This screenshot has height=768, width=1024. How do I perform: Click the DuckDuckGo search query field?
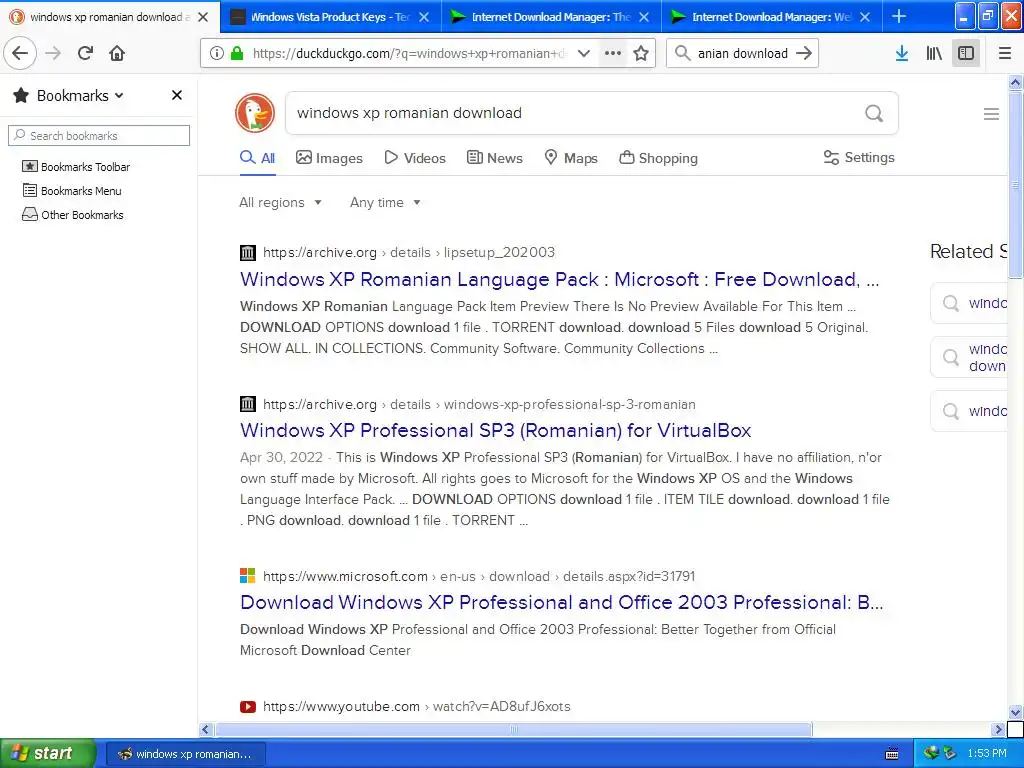click(x=575, y=113)
